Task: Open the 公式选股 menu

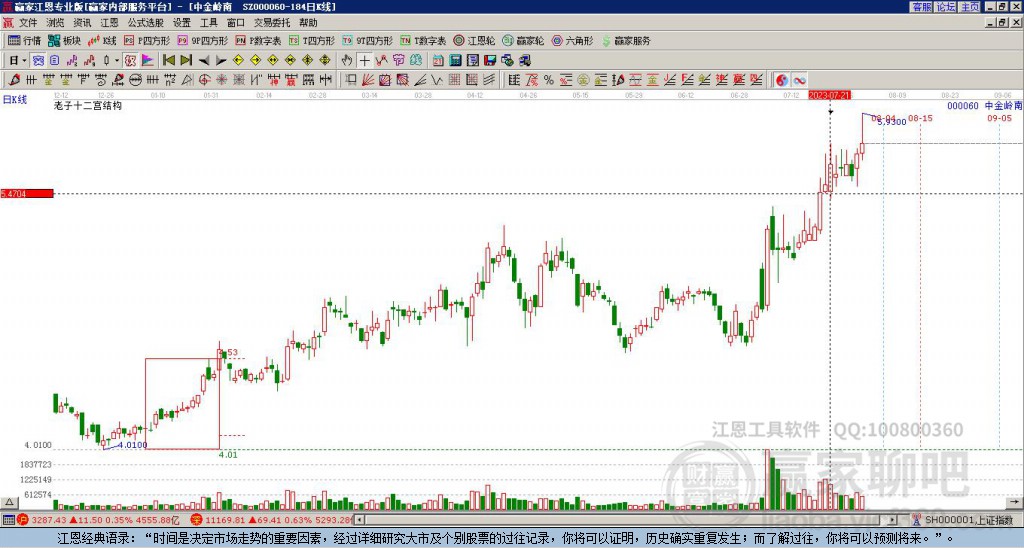Action: [145, 23]
